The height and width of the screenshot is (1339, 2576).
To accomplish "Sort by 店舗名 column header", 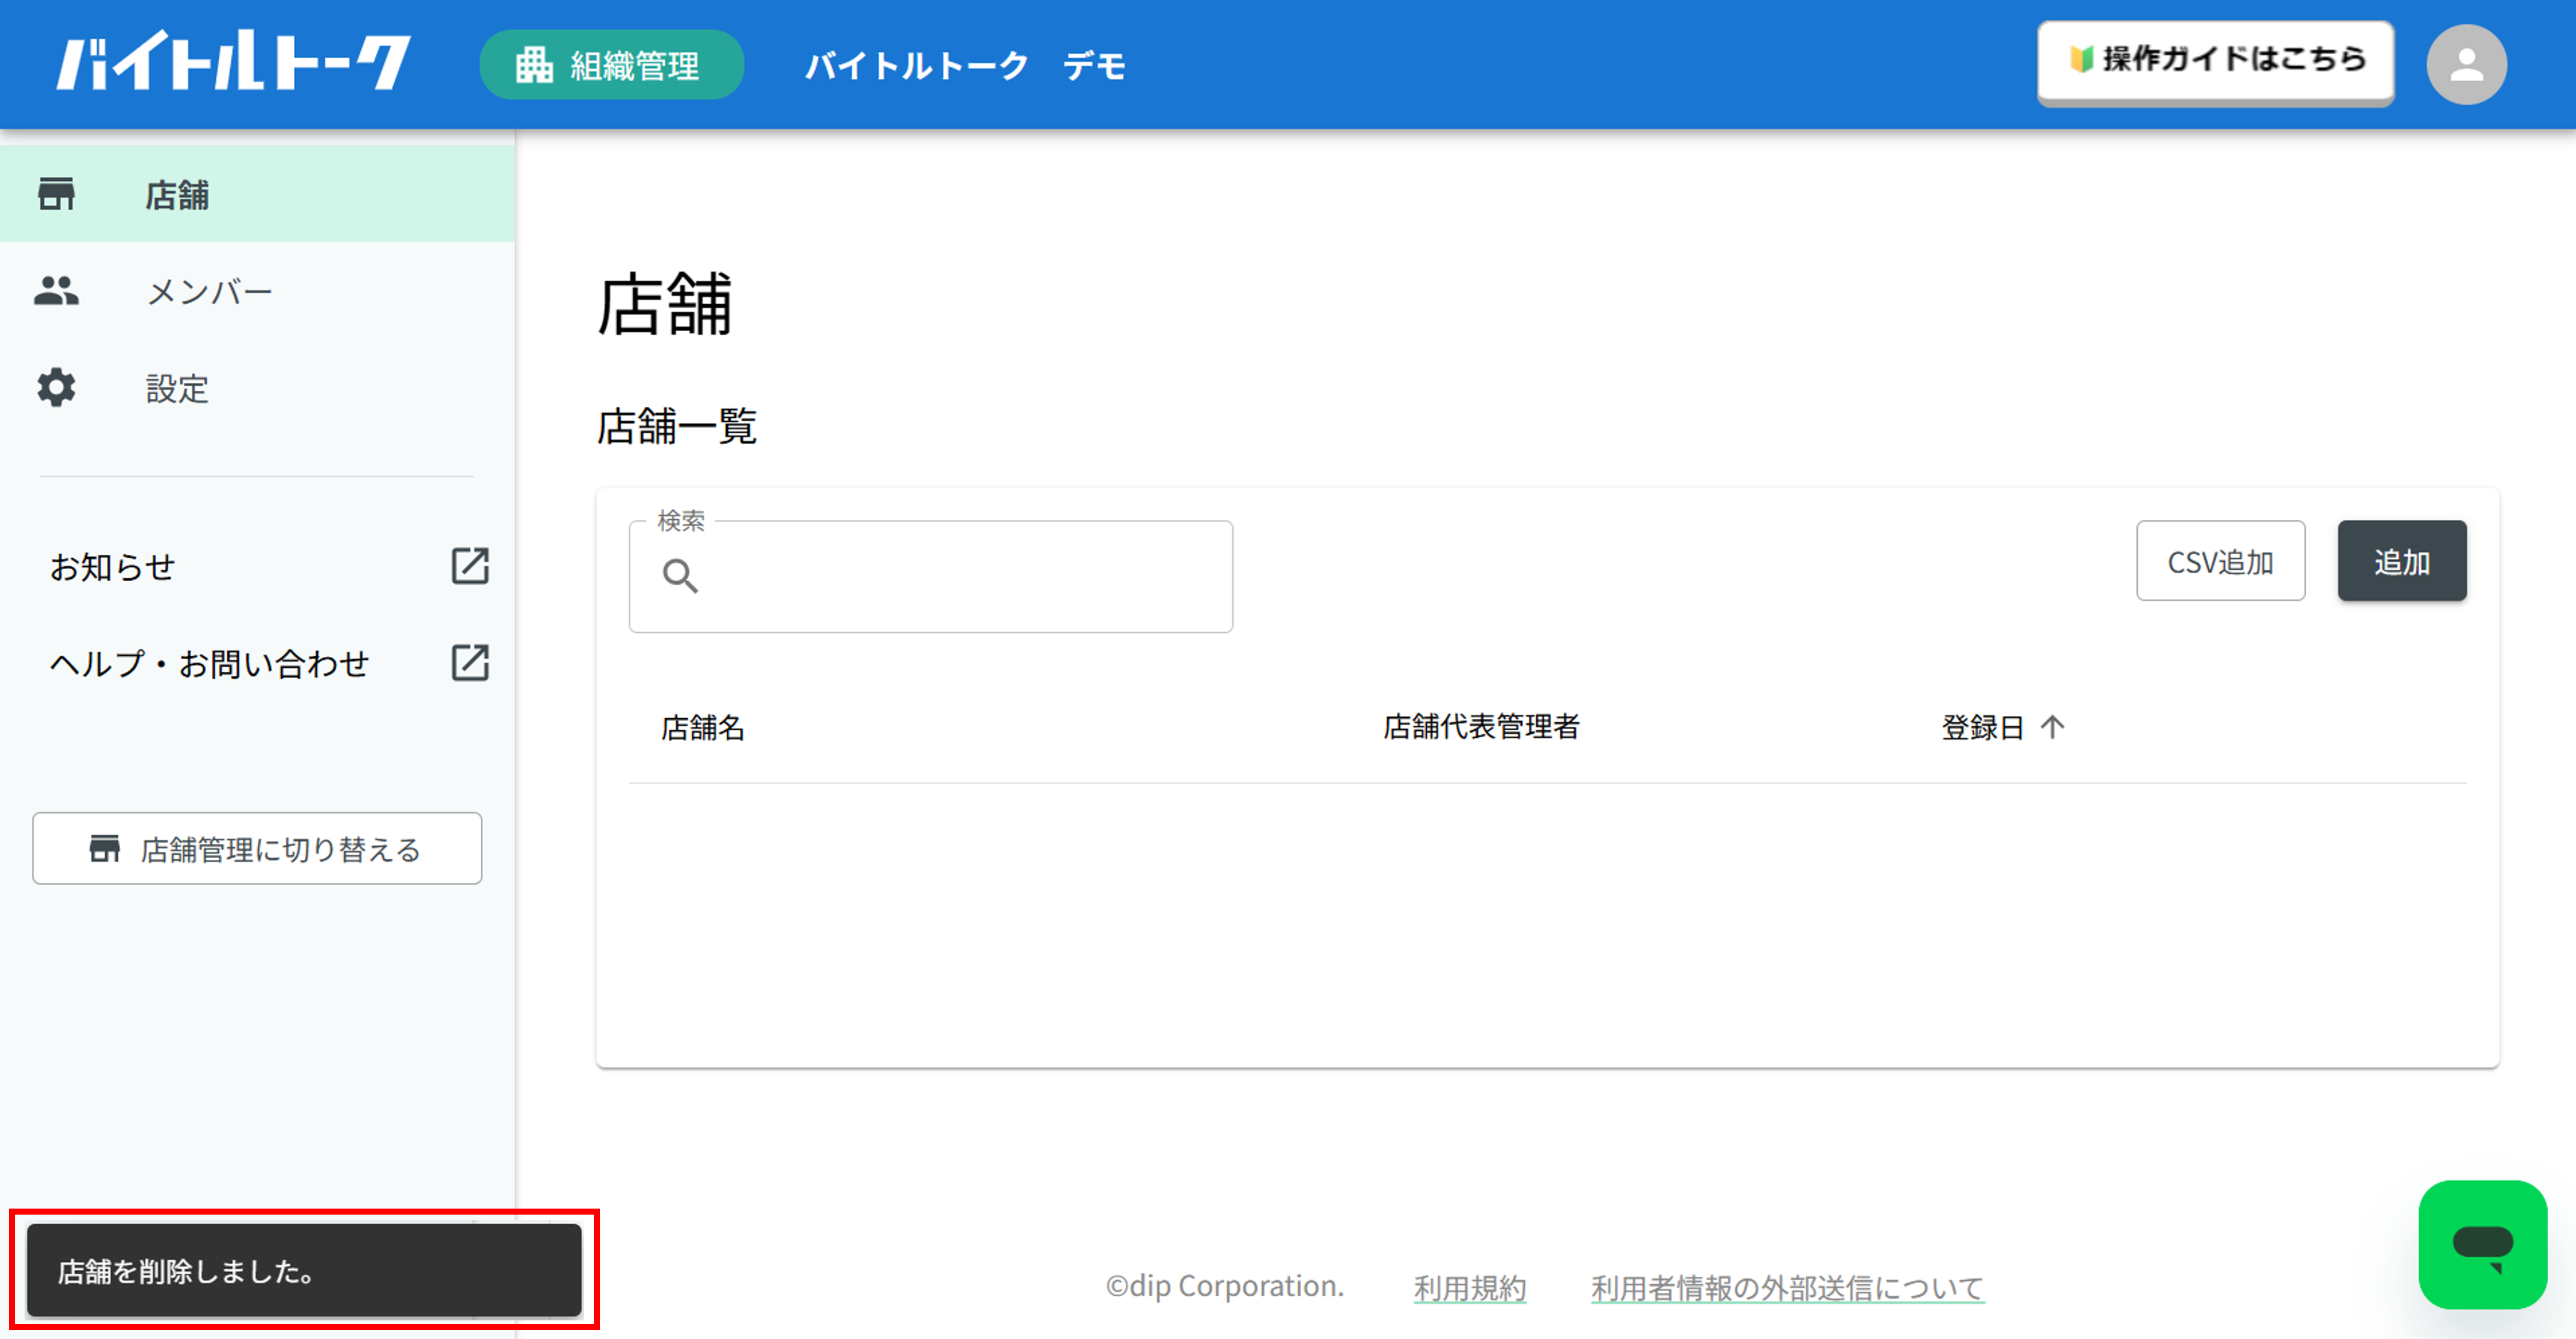I will tap(703, 727).
